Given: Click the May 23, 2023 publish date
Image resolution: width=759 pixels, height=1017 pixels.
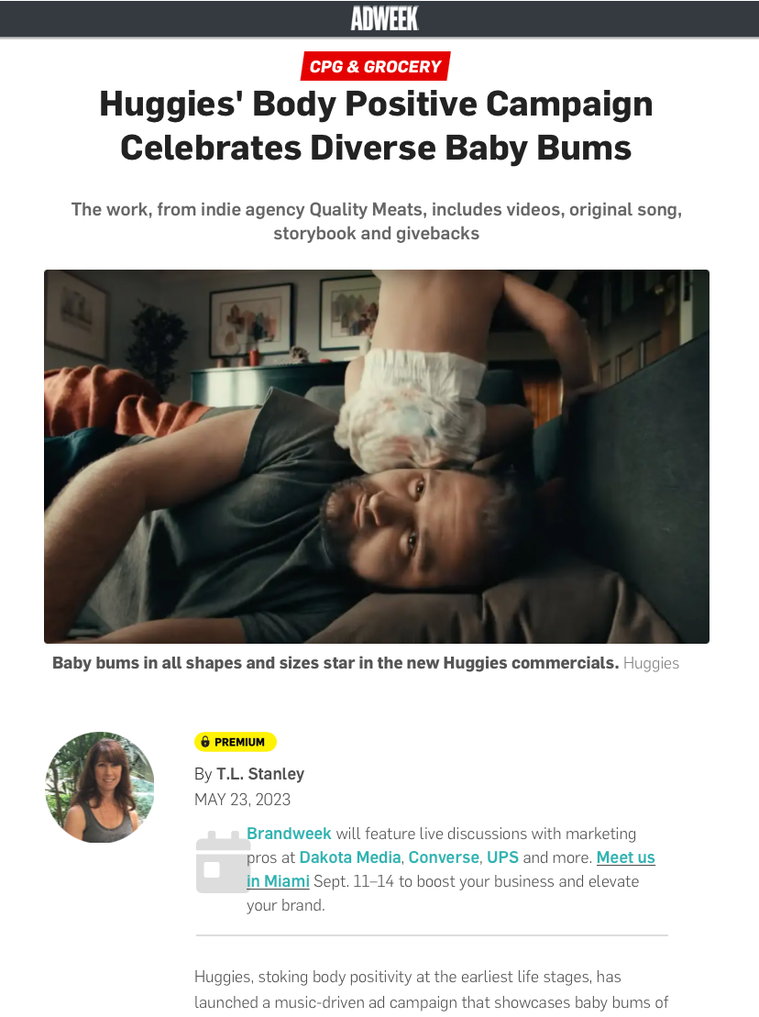Looking at the screenshot, I should pos(243,800).
